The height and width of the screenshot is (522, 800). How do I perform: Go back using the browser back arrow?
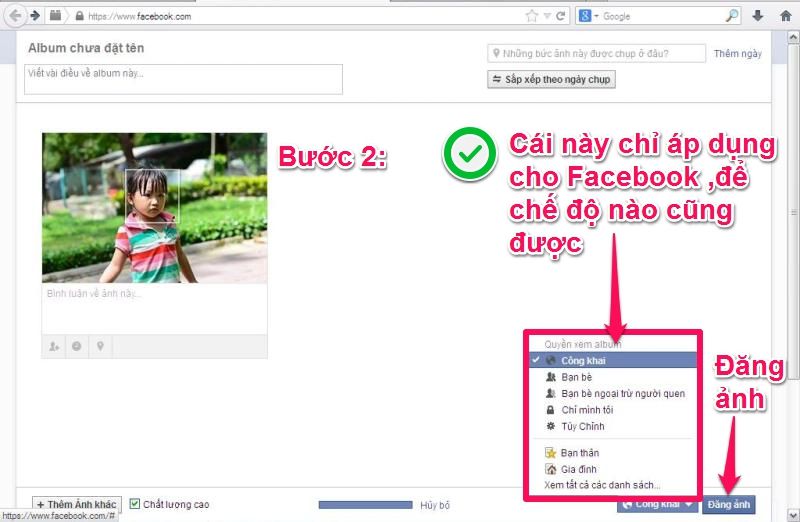coord(15,16)
